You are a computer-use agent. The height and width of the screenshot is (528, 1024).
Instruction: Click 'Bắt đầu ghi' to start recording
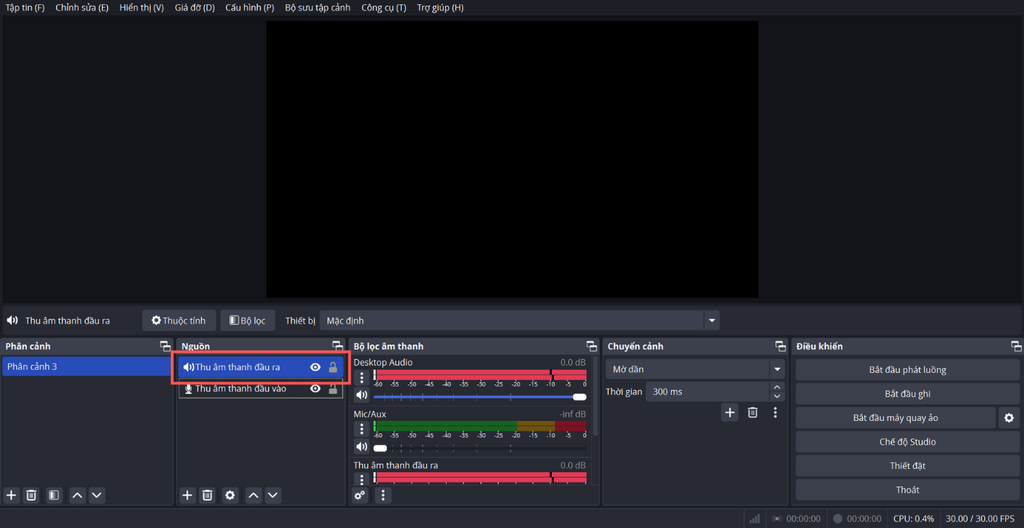click(907, 394)
